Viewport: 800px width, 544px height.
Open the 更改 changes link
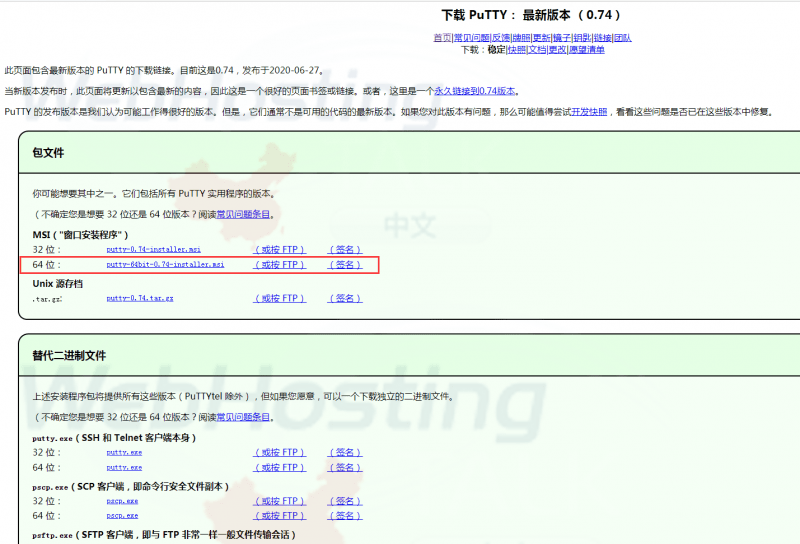557,50
